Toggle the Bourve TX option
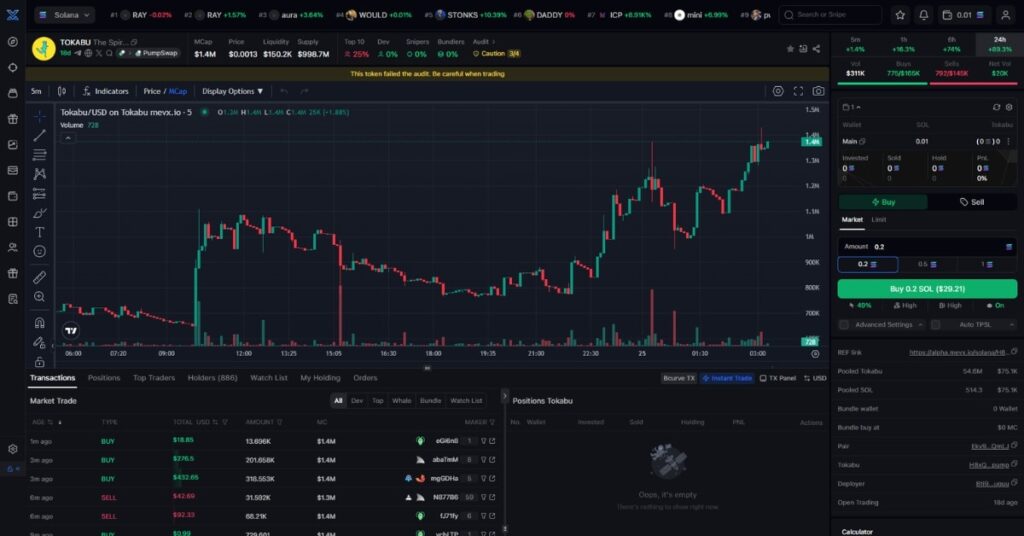Image resolution: width=1024 pixels, height=536 pixels. (x=679, y=378)
